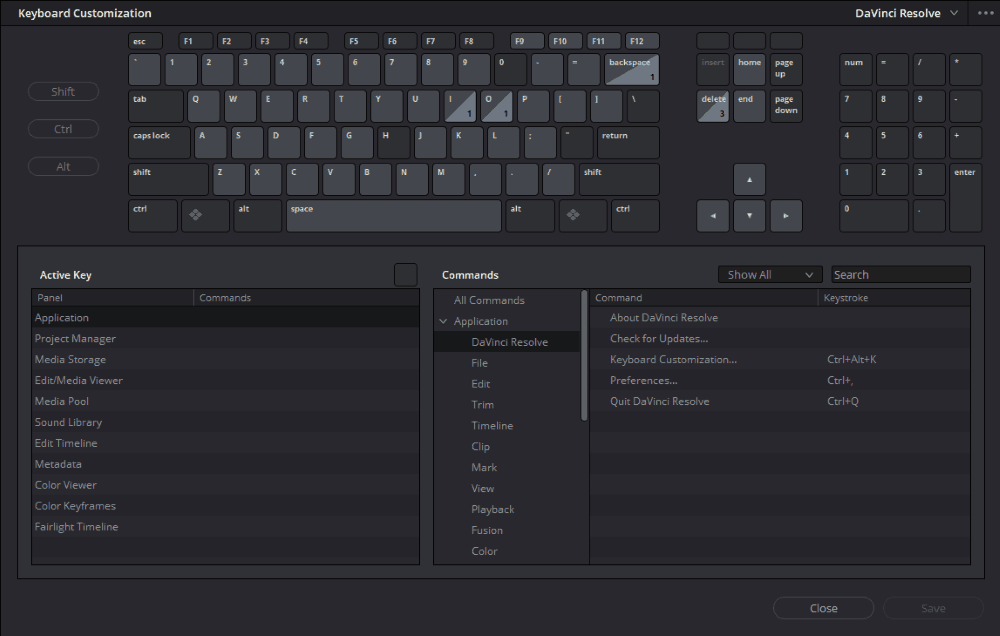
Task: Open the DaVinci Resolve preset dropdown
Action: pos(906,13)
